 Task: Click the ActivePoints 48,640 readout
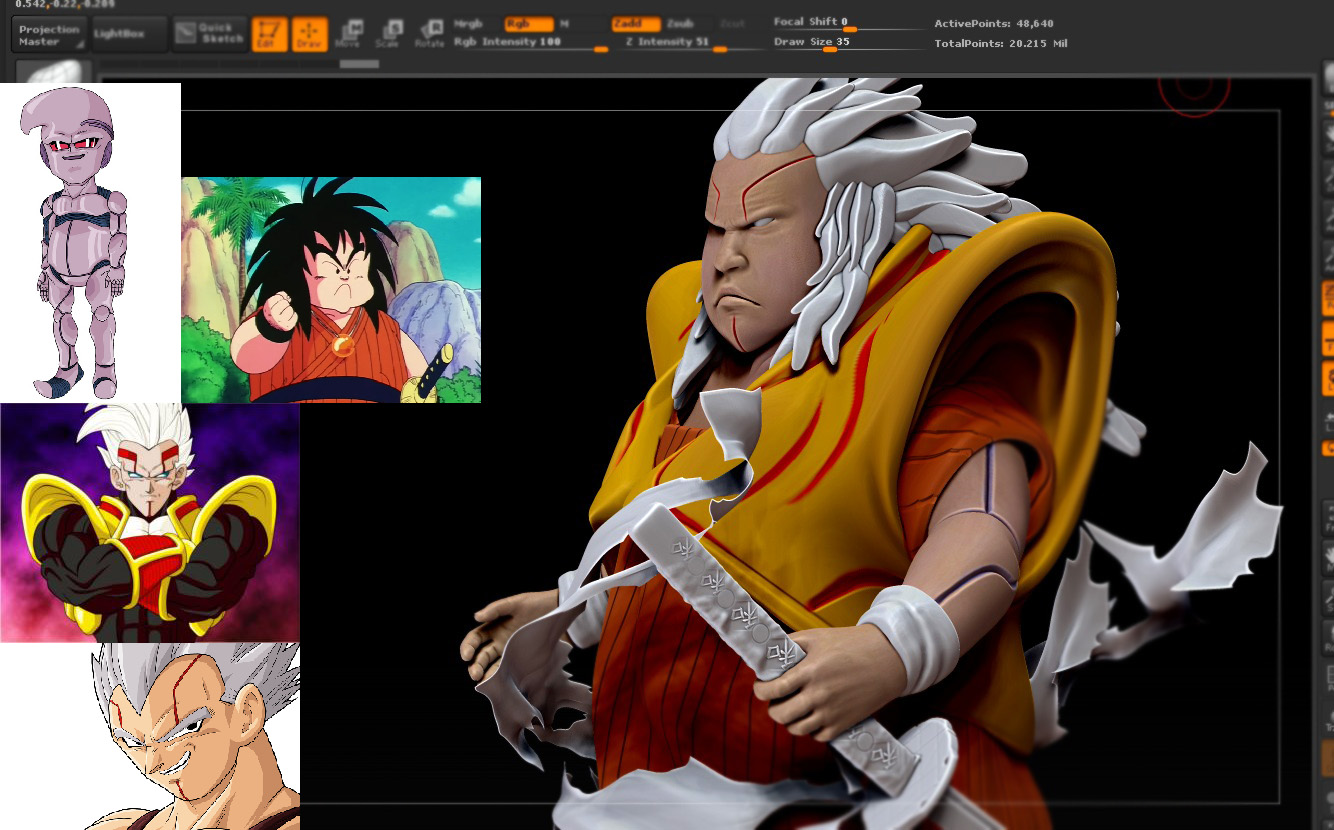(x=994, y=23)
